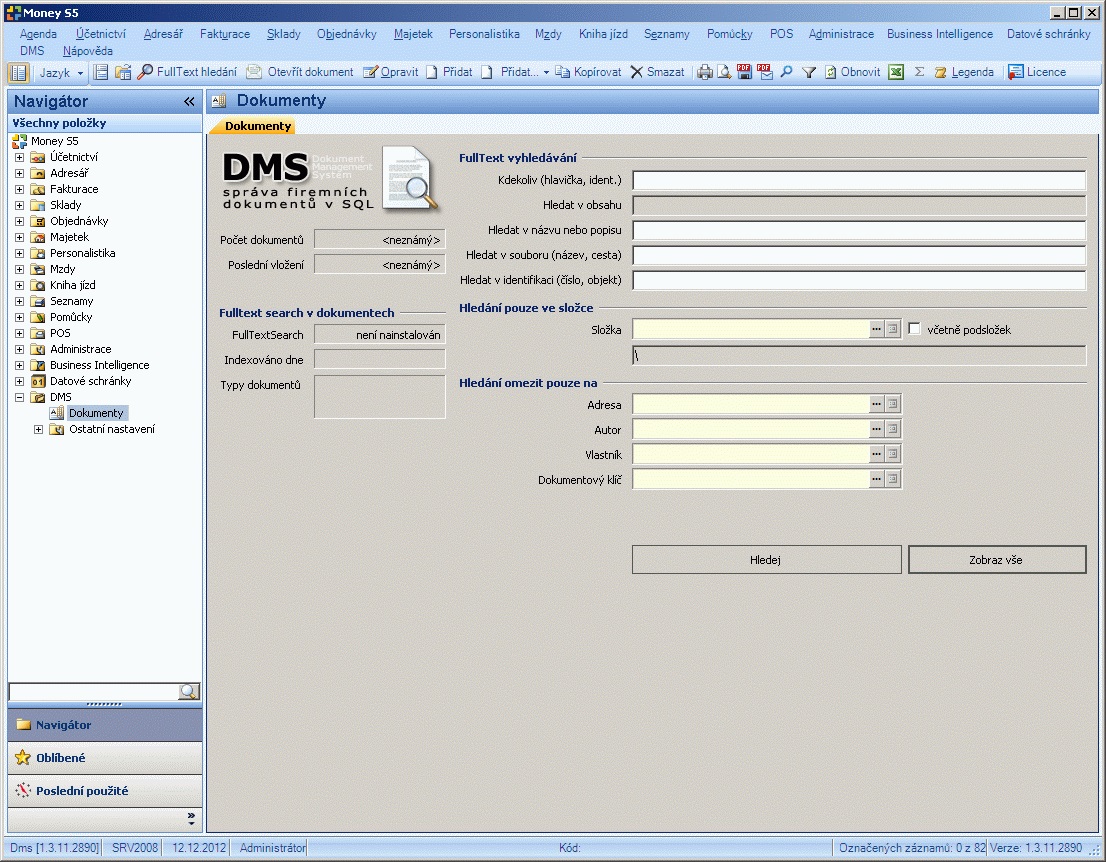Screen dimensions: 1106x862
Task: Click the Hledat v názvu nebo popisu field
Action: coord(858,230)
